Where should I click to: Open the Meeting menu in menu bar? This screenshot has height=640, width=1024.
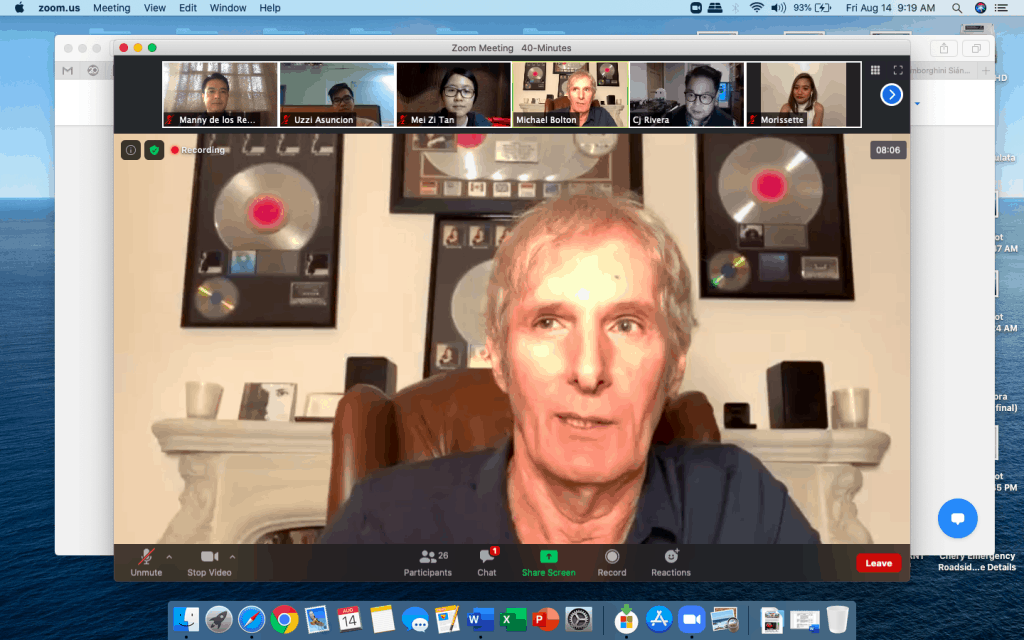(x=111, y=8)
